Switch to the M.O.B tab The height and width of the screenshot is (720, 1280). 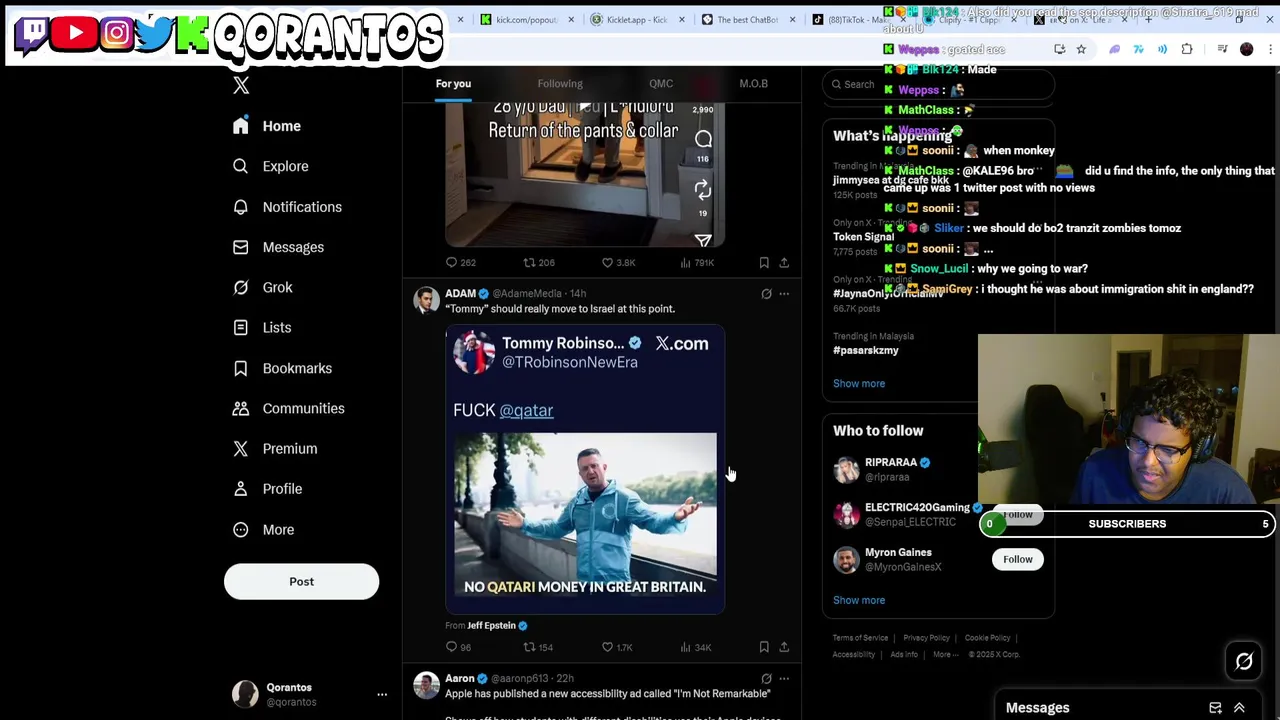click(x=754, y=84)
